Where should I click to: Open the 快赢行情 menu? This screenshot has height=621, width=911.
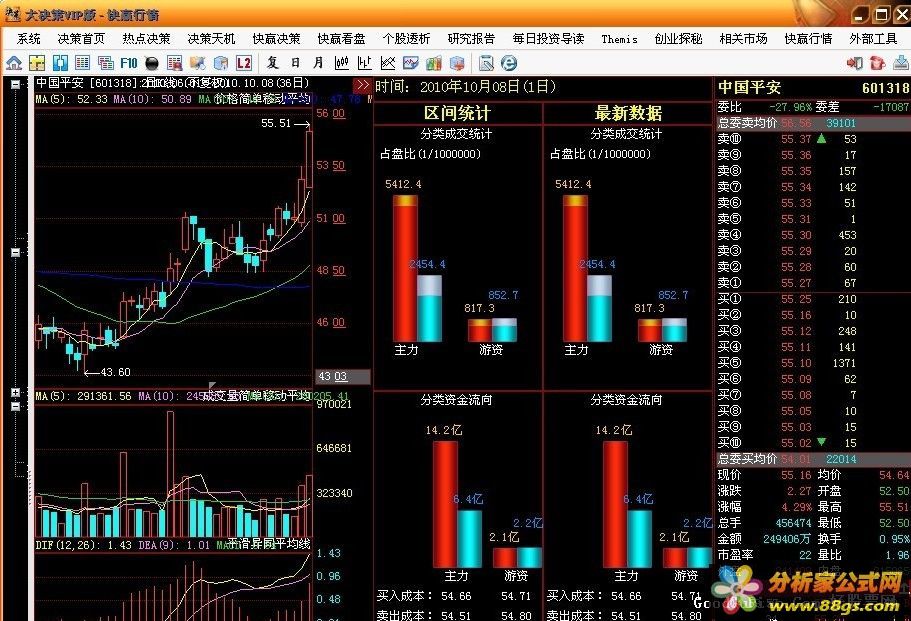pos(809,39)
